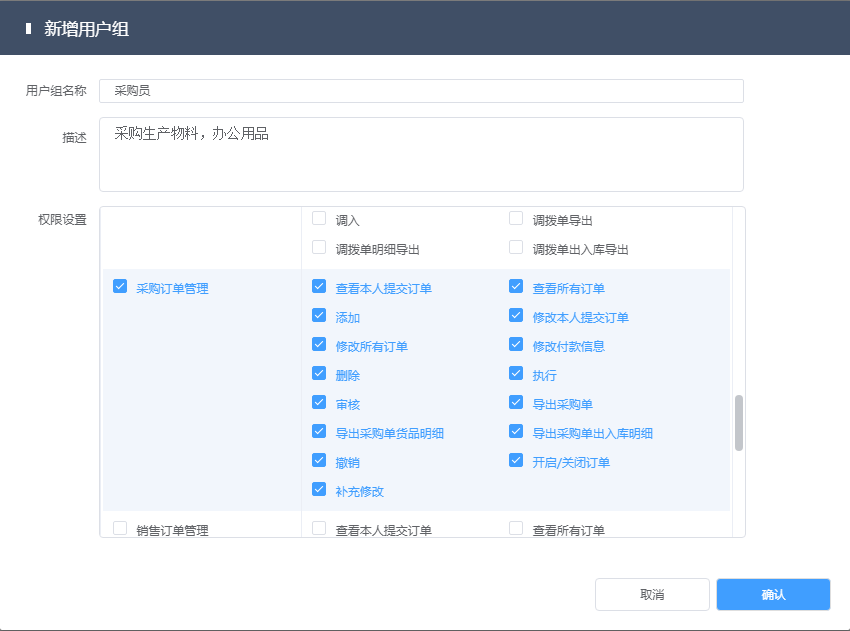Uncheck the 导出采购单出入库明细 checkbox
This screenshot has width=850, height=631.
pyautogui.click(x=516, y=432)
